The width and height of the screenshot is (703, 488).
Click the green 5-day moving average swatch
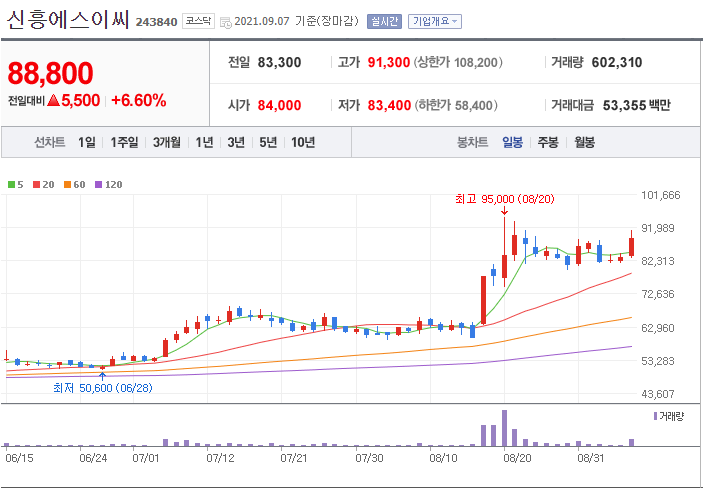tap(12, 185)
